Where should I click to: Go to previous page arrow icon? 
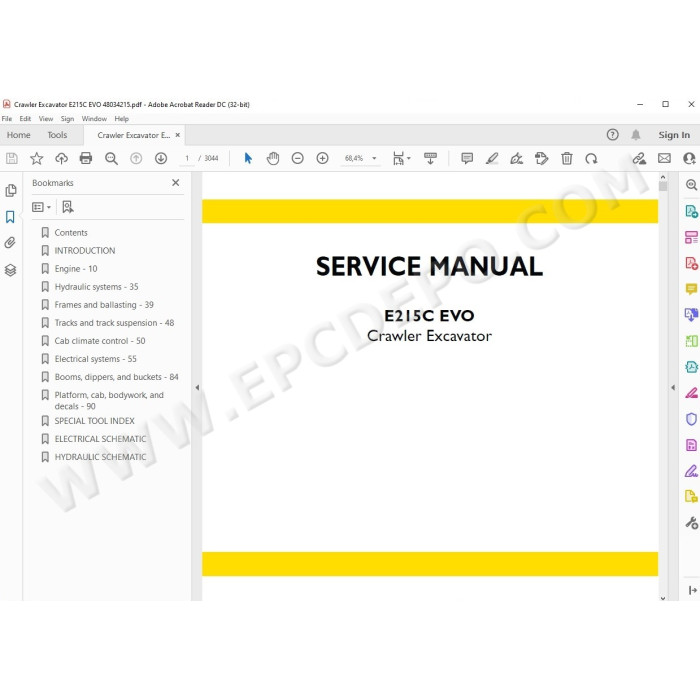click(x=136, y=158)
